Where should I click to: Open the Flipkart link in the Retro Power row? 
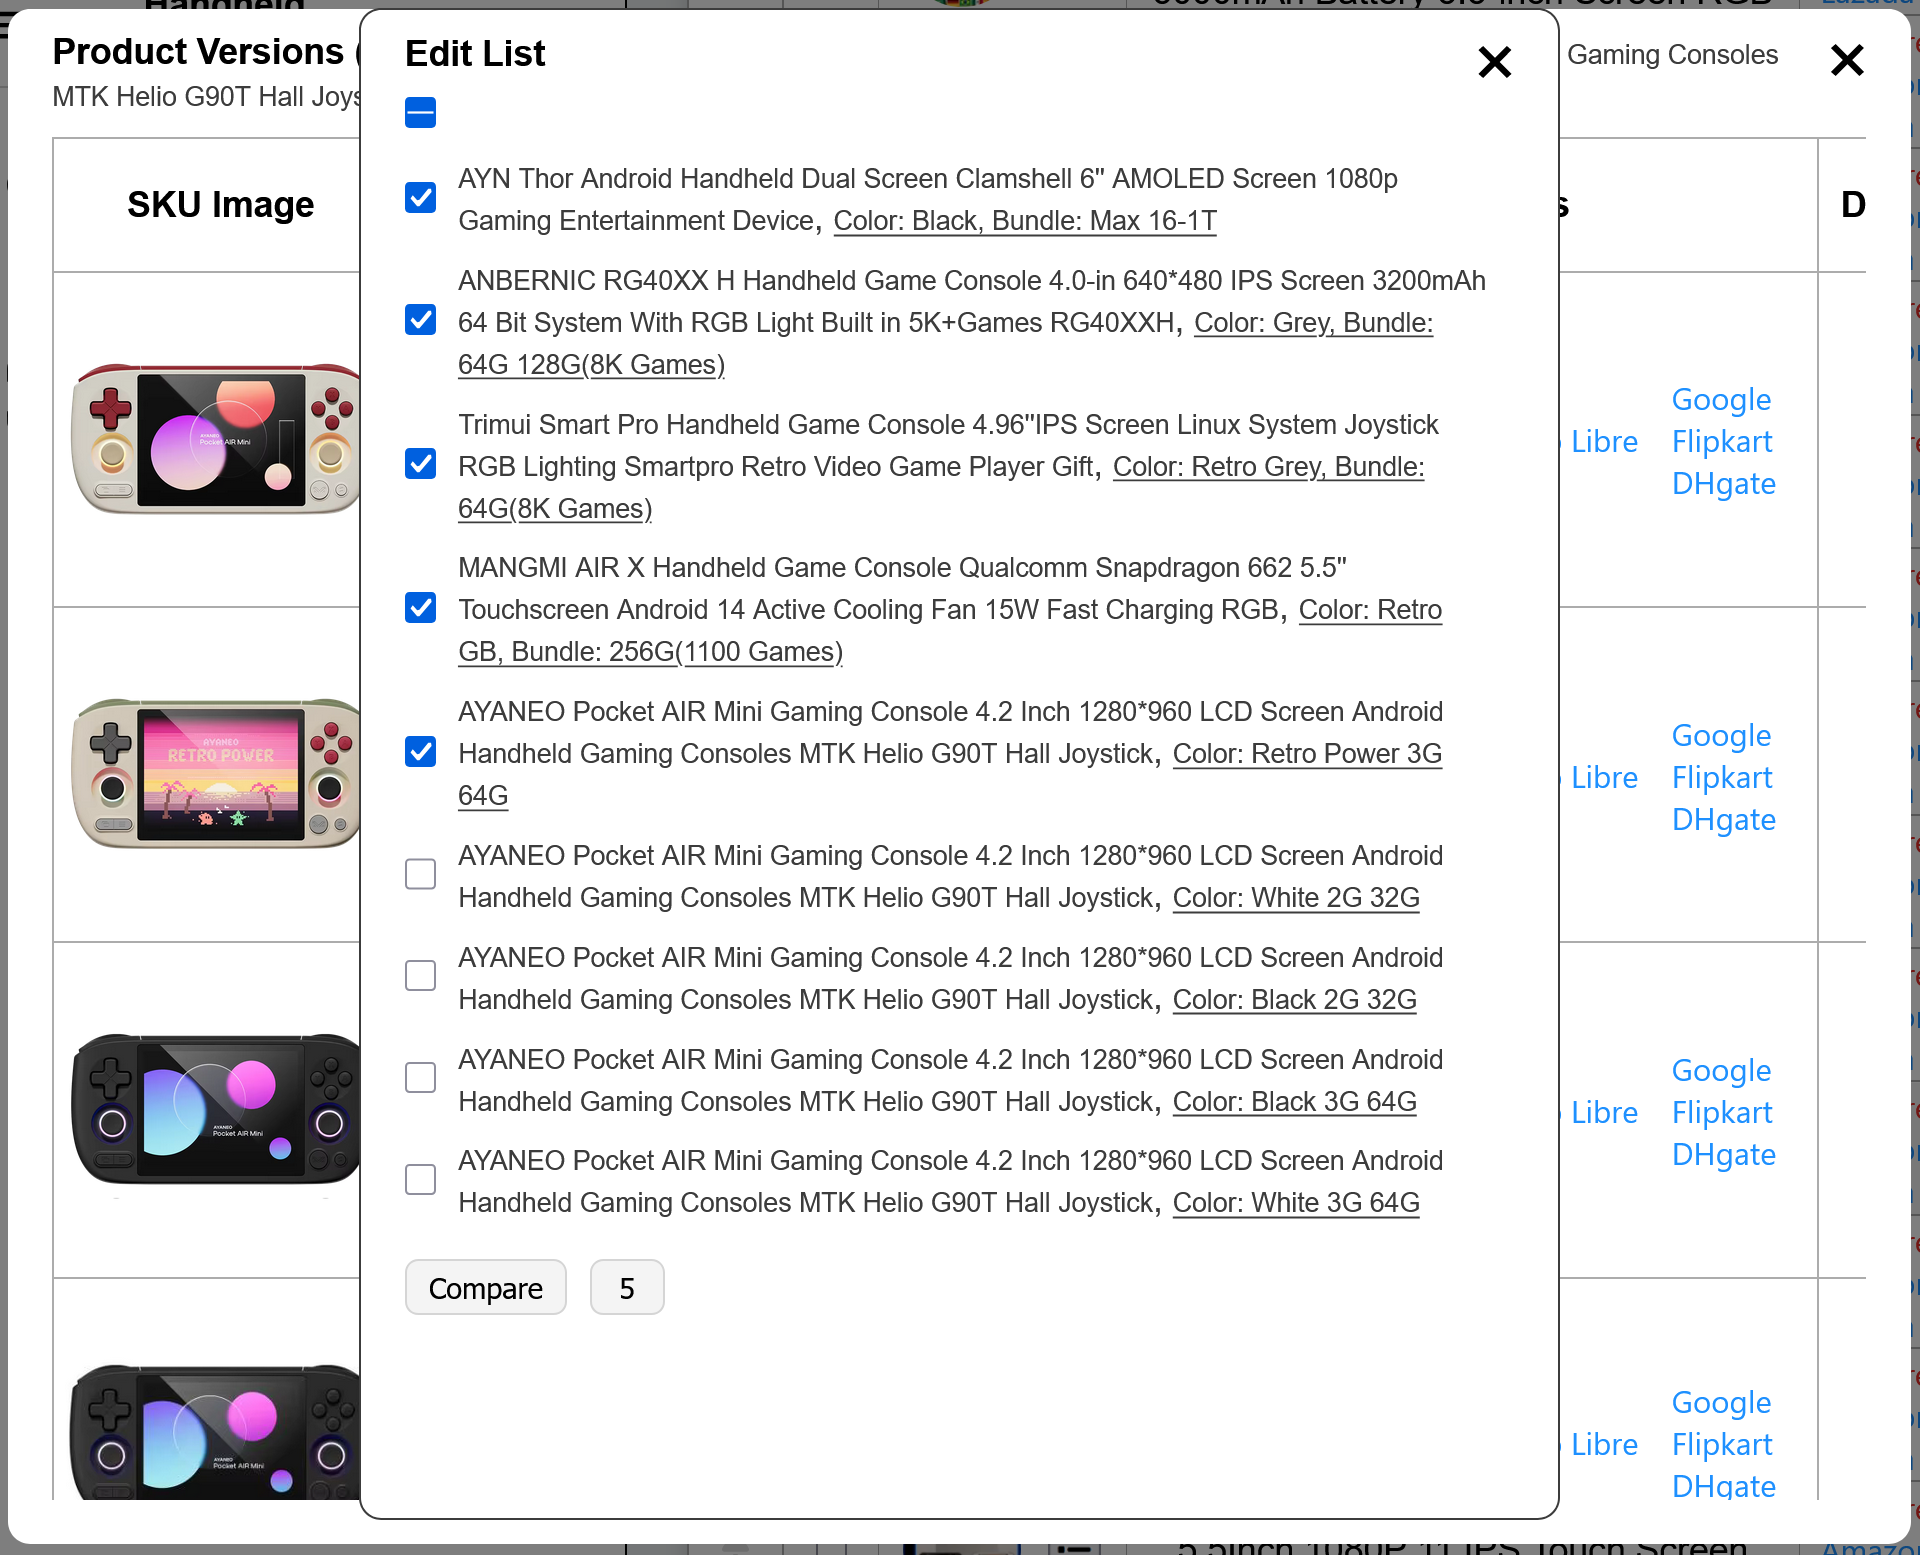pos(1722,777)
